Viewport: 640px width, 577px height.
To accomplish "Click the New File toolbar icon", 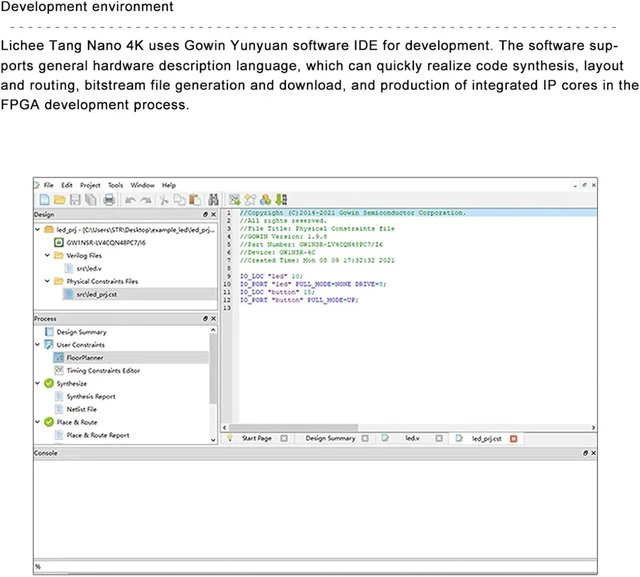I will tap(44, 200).
